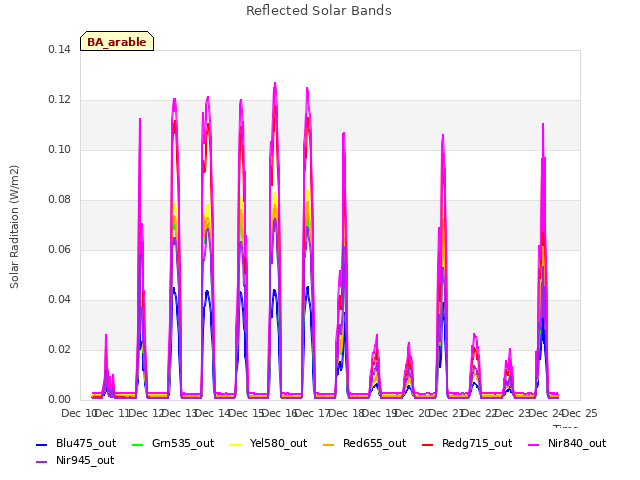Click the orange Red655_out legend swatch
Viewport: 640px width, 480px height.
(329, 444)
